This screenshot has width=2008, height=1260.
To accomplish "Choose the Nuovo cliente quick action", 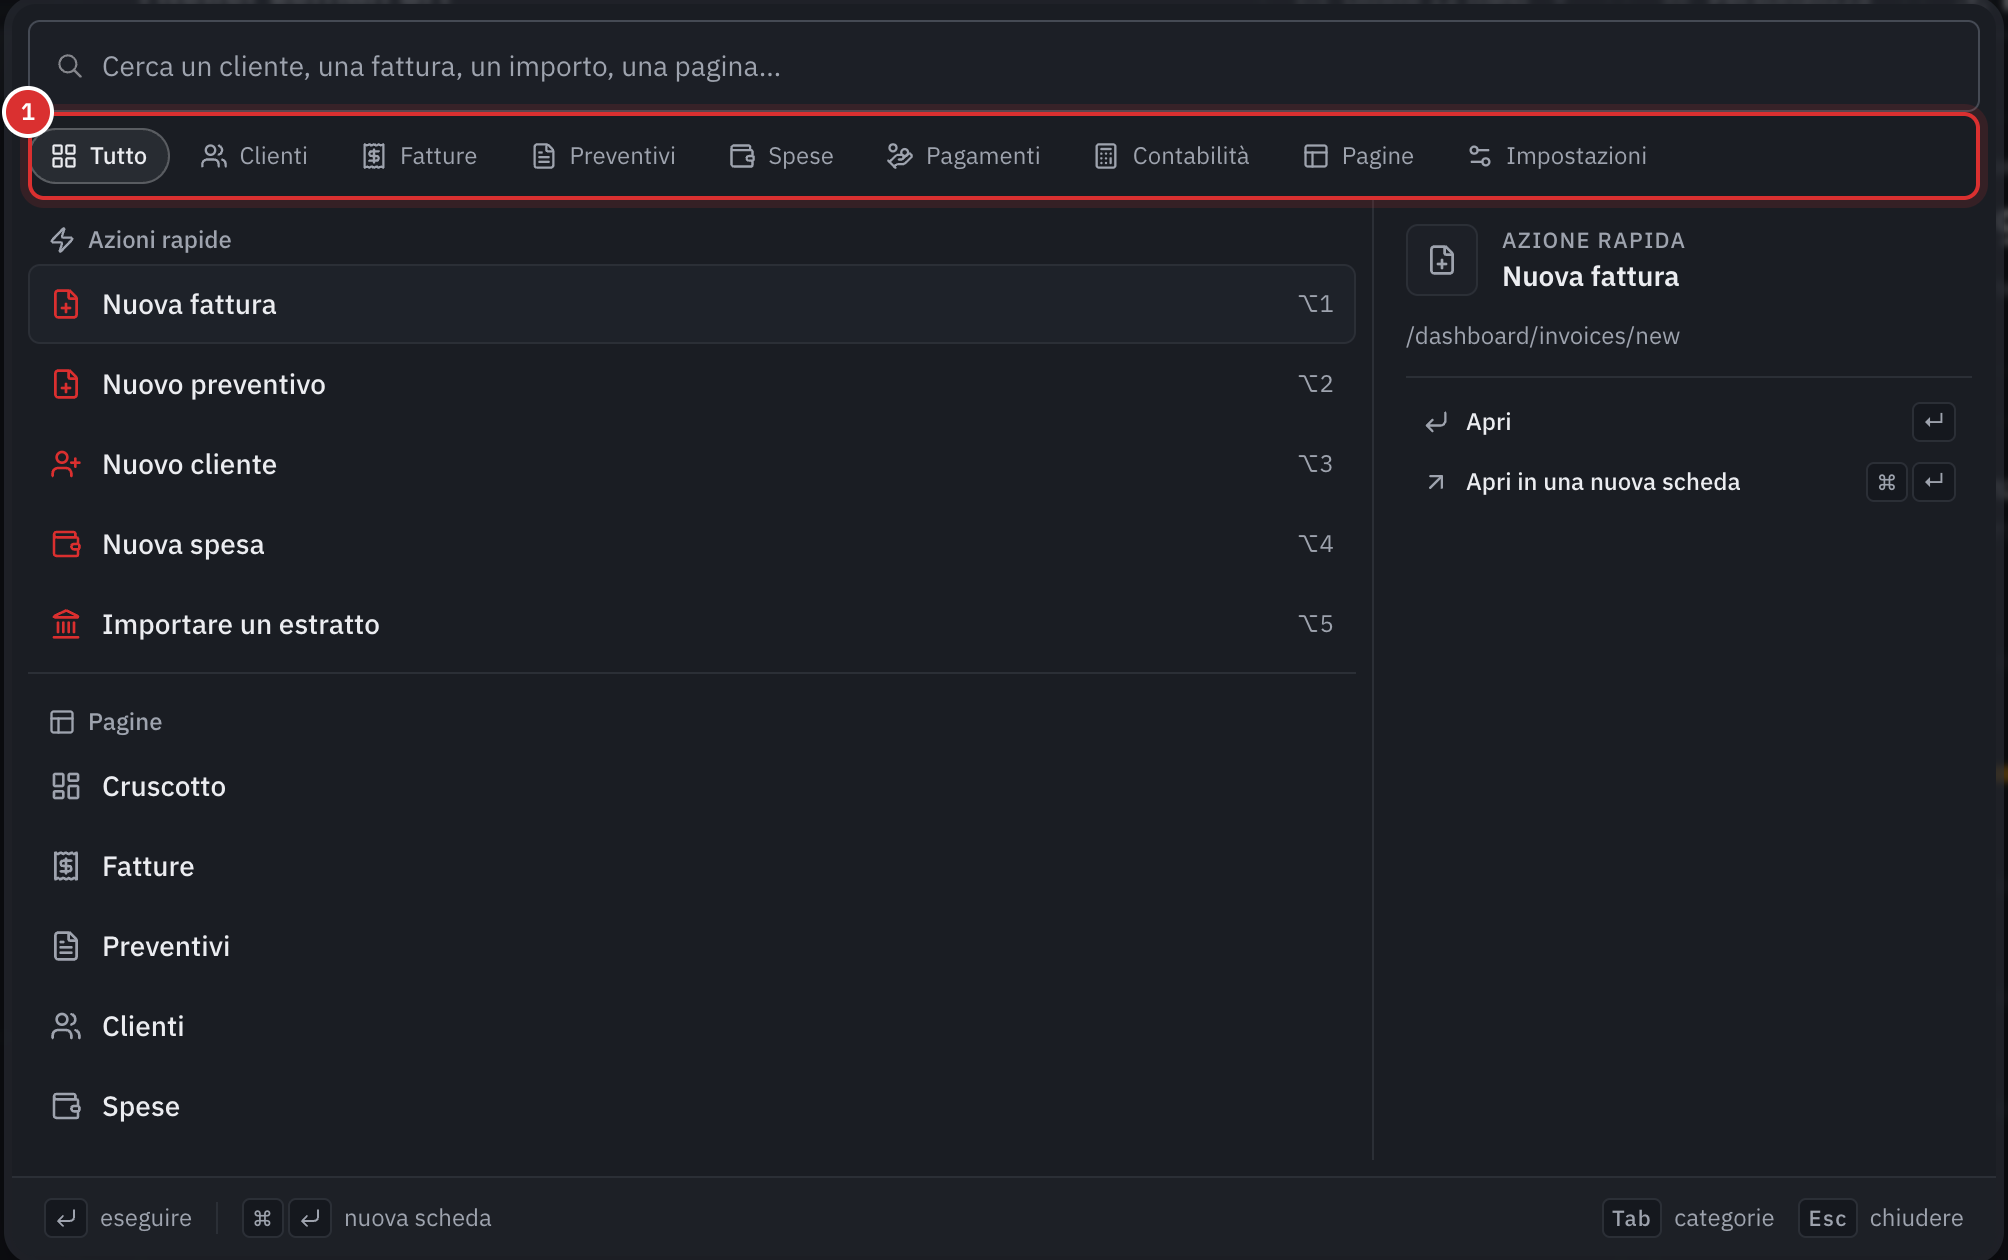I will click(692, 464).
